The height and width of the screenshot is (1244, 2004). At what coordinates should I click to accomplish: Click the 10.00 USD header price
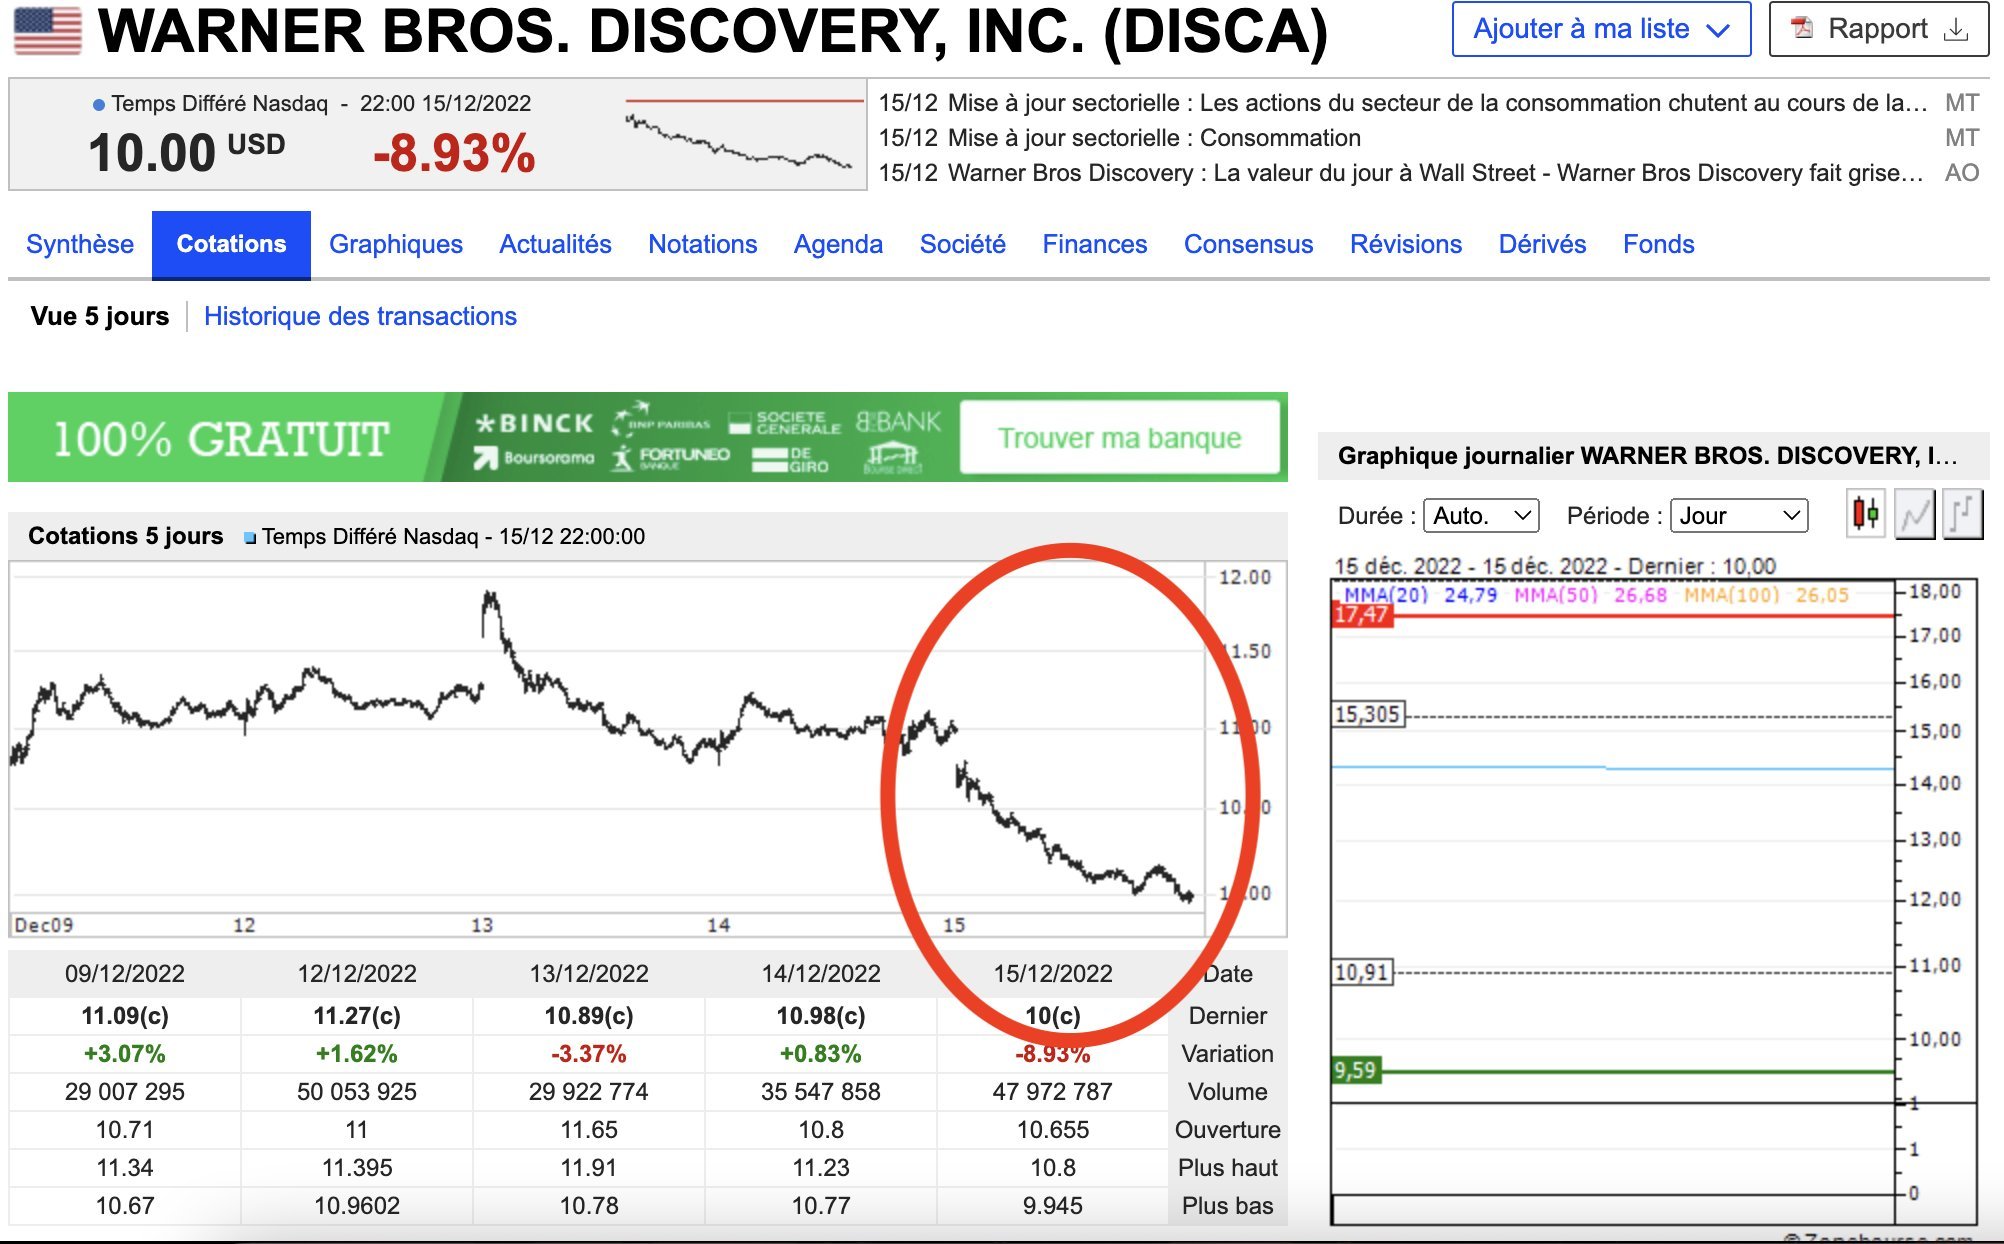[x=186, y=153]
